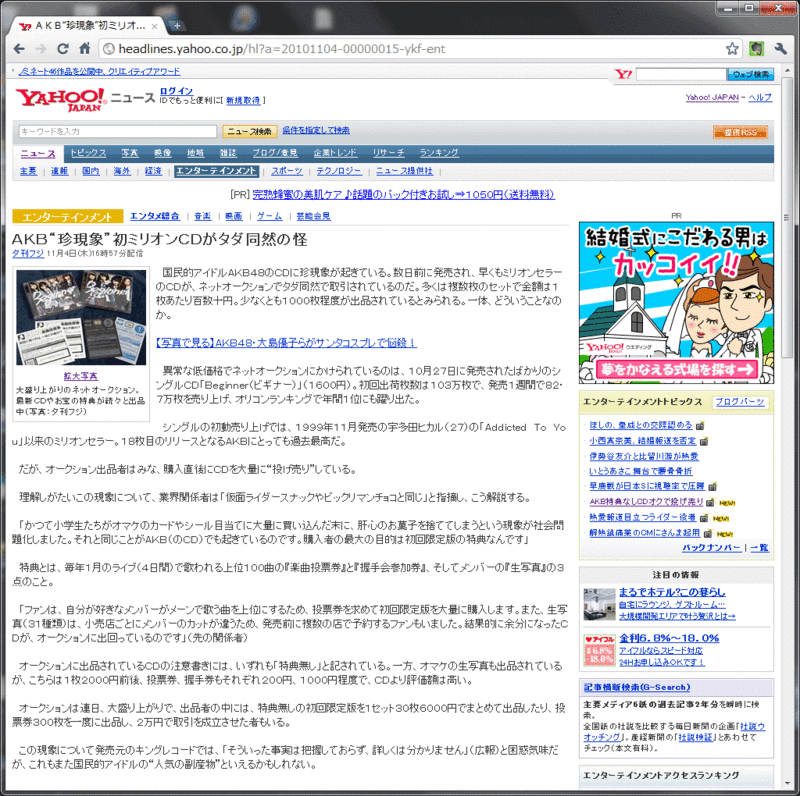Open the ヘルプ link

pyautogui.click(x=760, y=97)
